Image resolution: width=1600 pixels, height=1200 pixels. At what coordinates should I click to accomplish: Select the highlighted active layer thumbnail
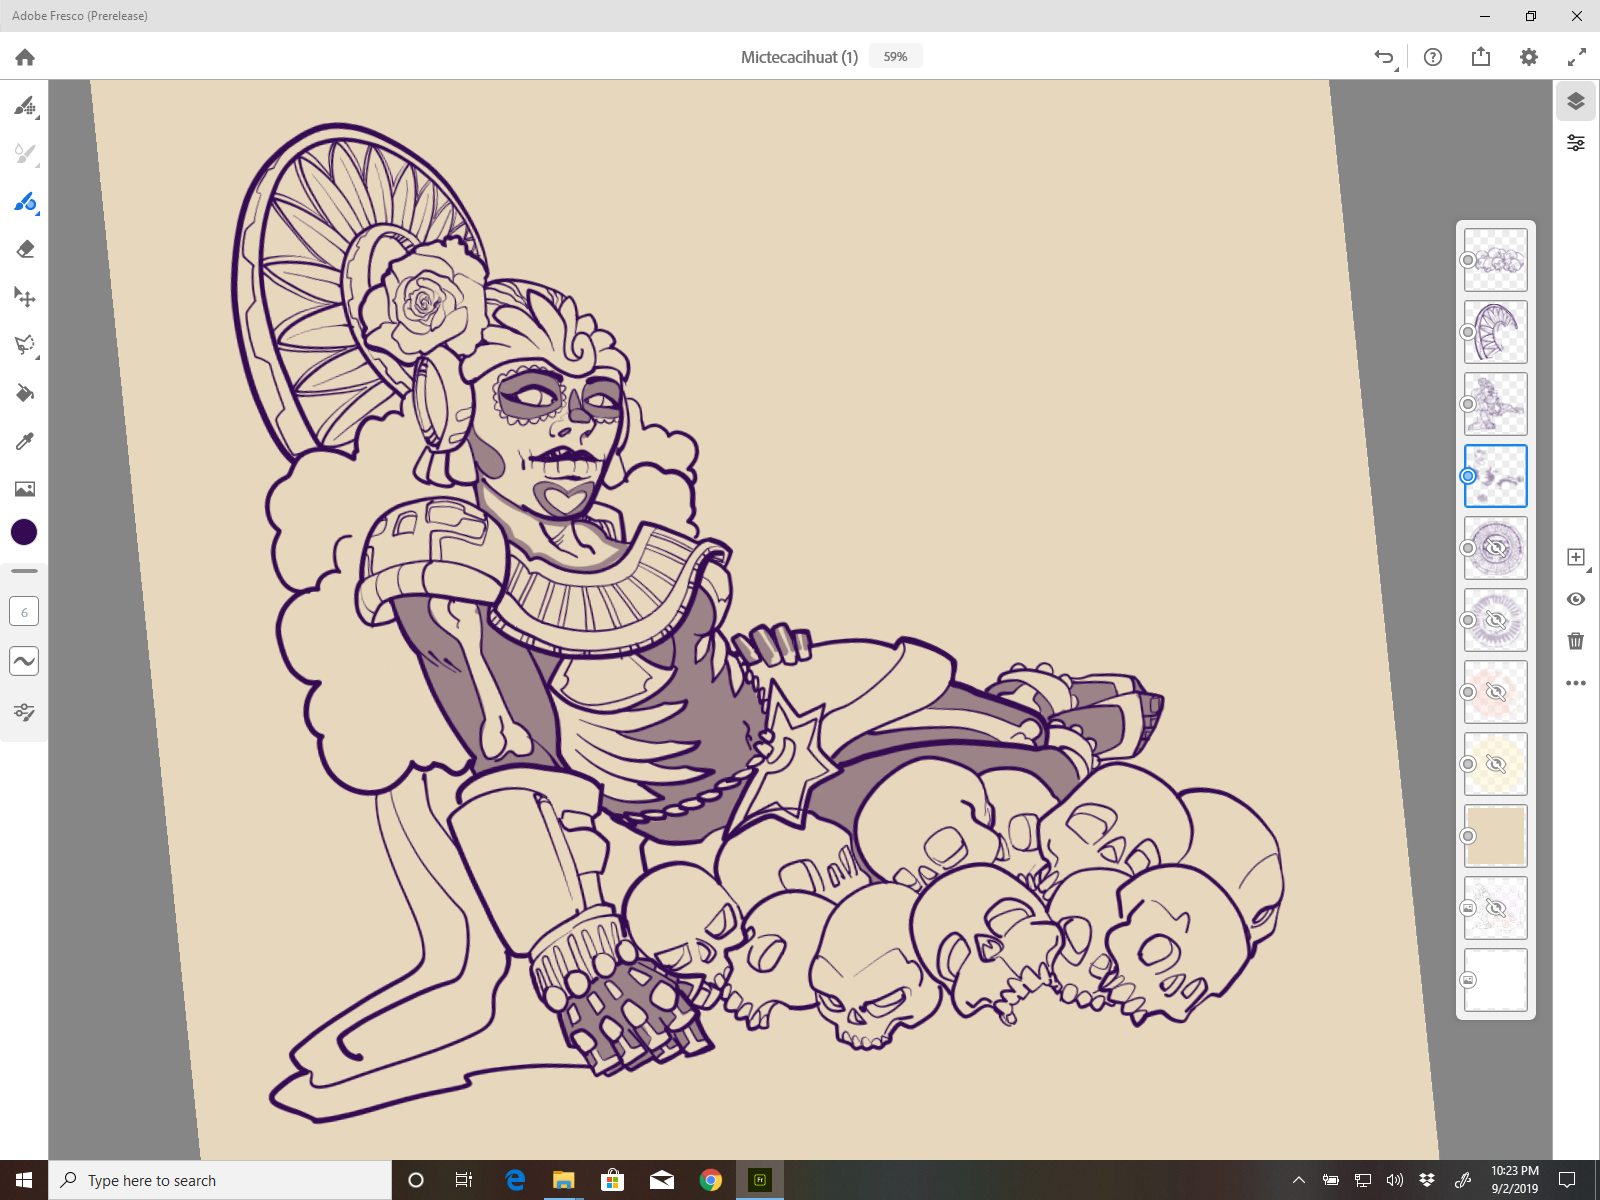pyautogui.click(x=1496, y=476)
